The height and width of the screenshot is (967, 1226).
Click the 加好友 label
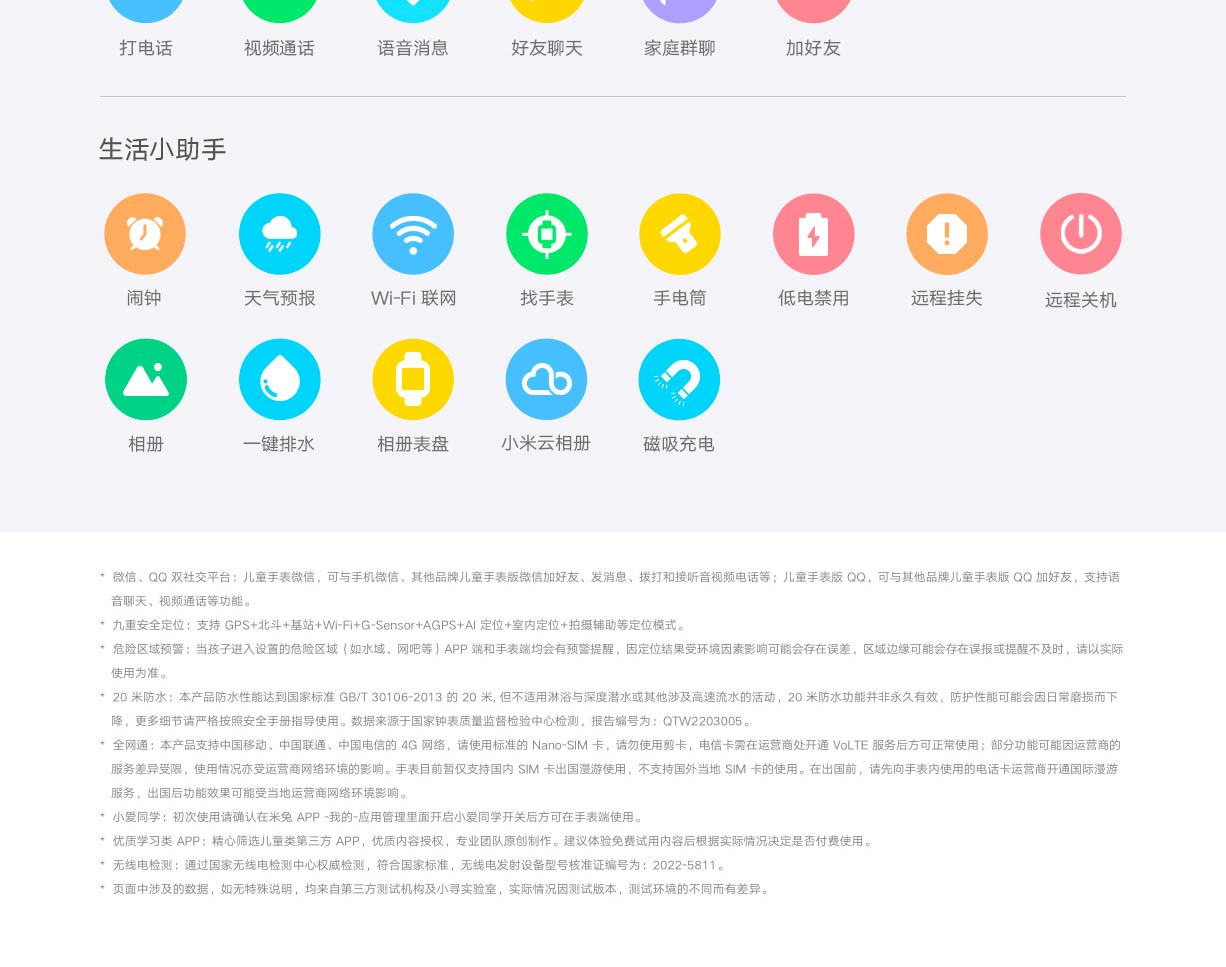tap(813, 48)
